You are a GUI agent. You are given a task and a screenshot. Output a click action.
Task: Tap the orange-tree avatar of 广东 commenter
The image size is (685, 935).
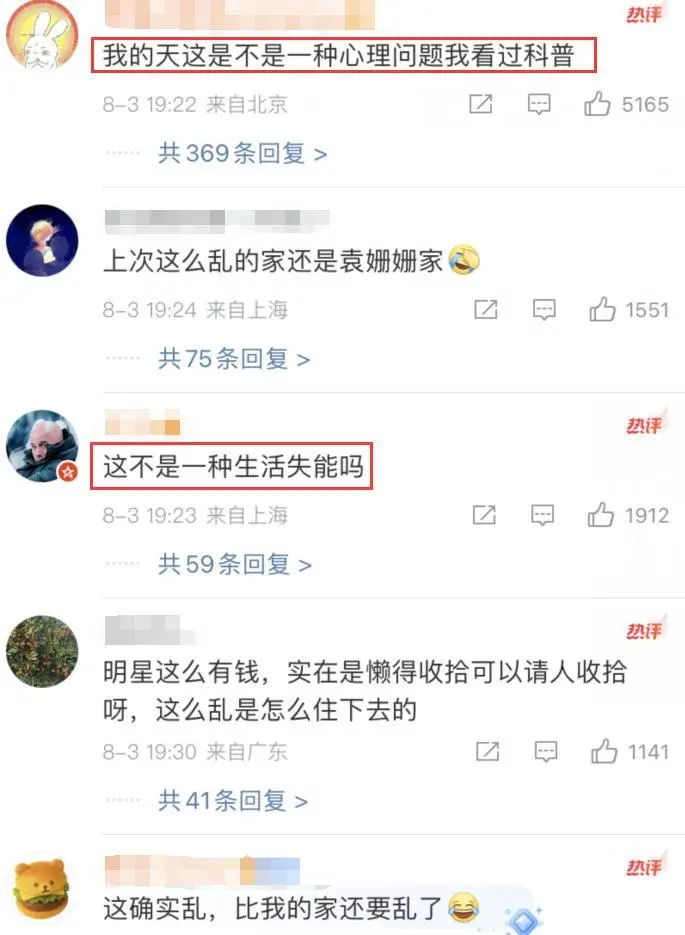coord(42,651)
